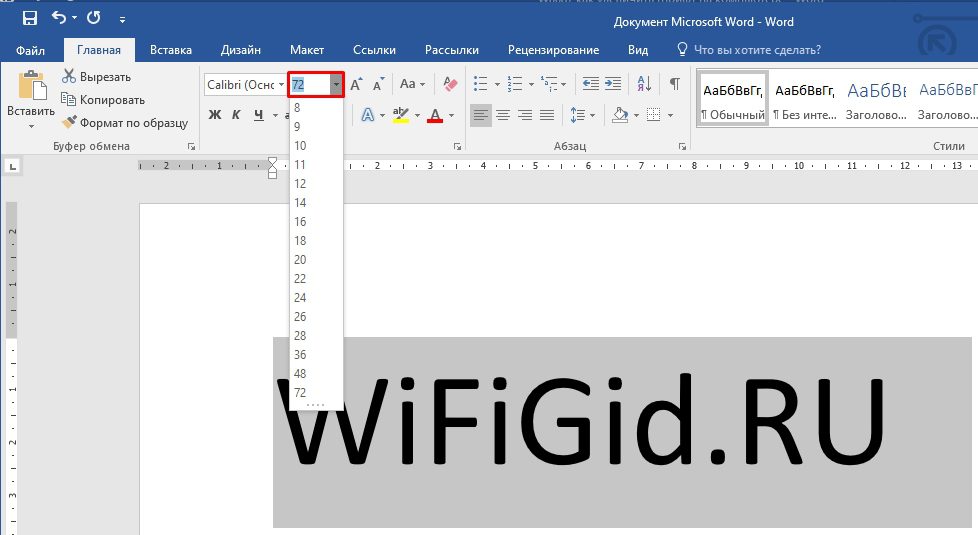This screenshot has width=978, height=535.
Task: Center align text
Action: 503,115
